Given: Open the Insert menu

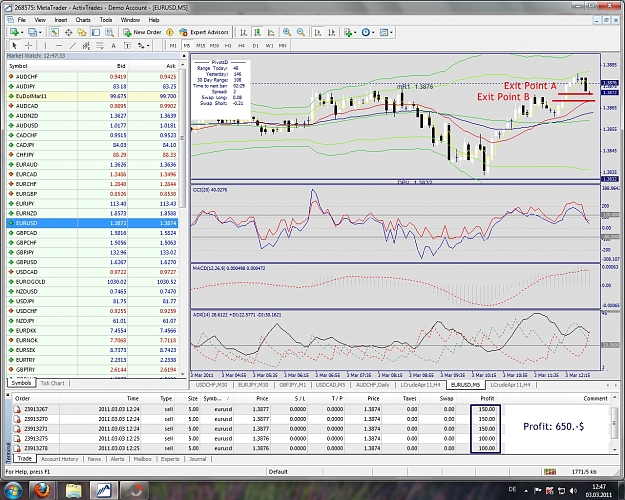Looking at the screenshot, I should tap(61, 20).
